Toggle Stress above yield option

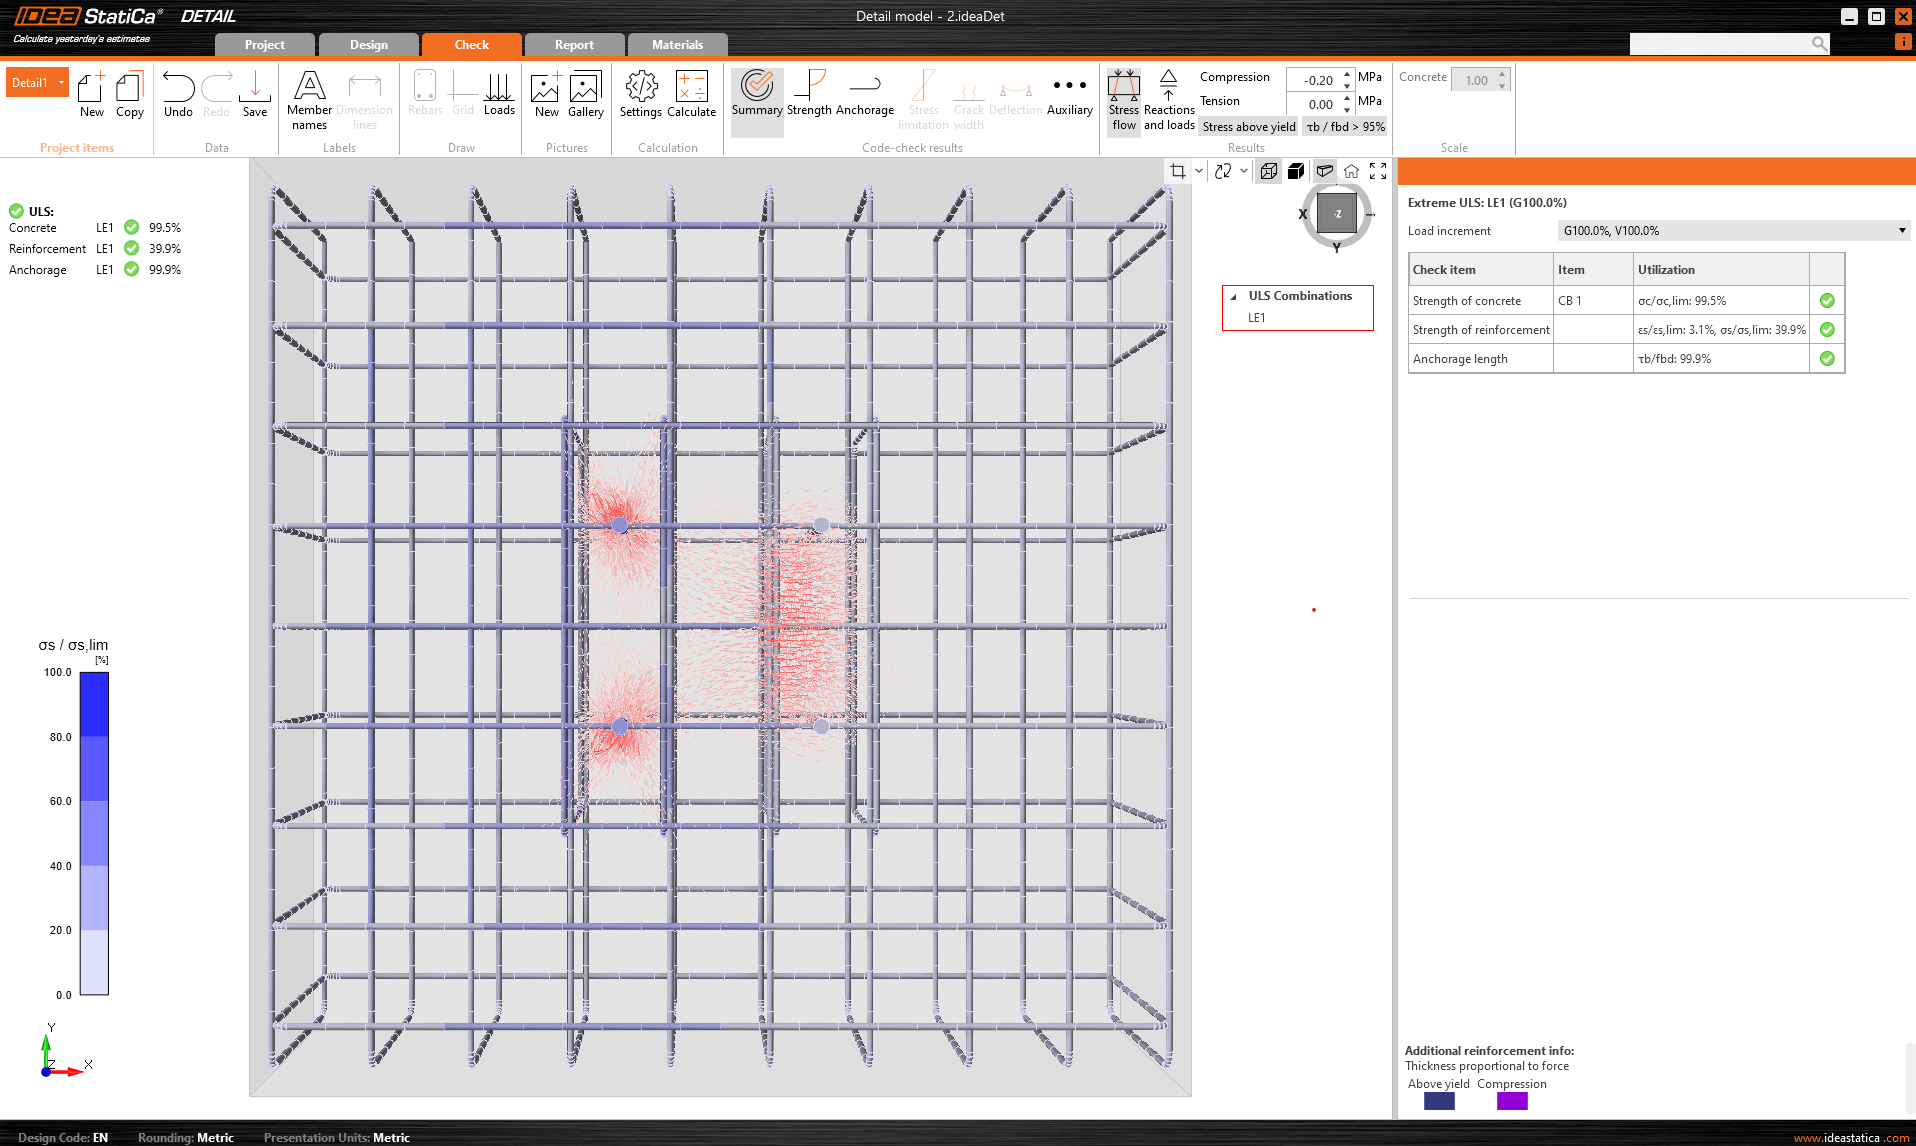1248,127
